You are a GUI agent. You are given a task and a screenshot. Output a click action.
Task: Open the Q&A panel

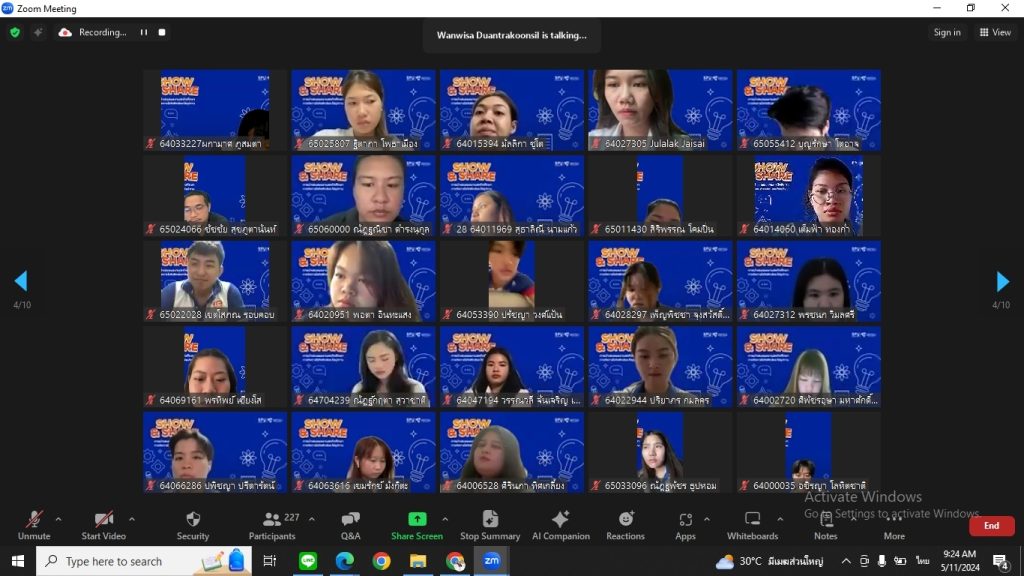(351, 526)
